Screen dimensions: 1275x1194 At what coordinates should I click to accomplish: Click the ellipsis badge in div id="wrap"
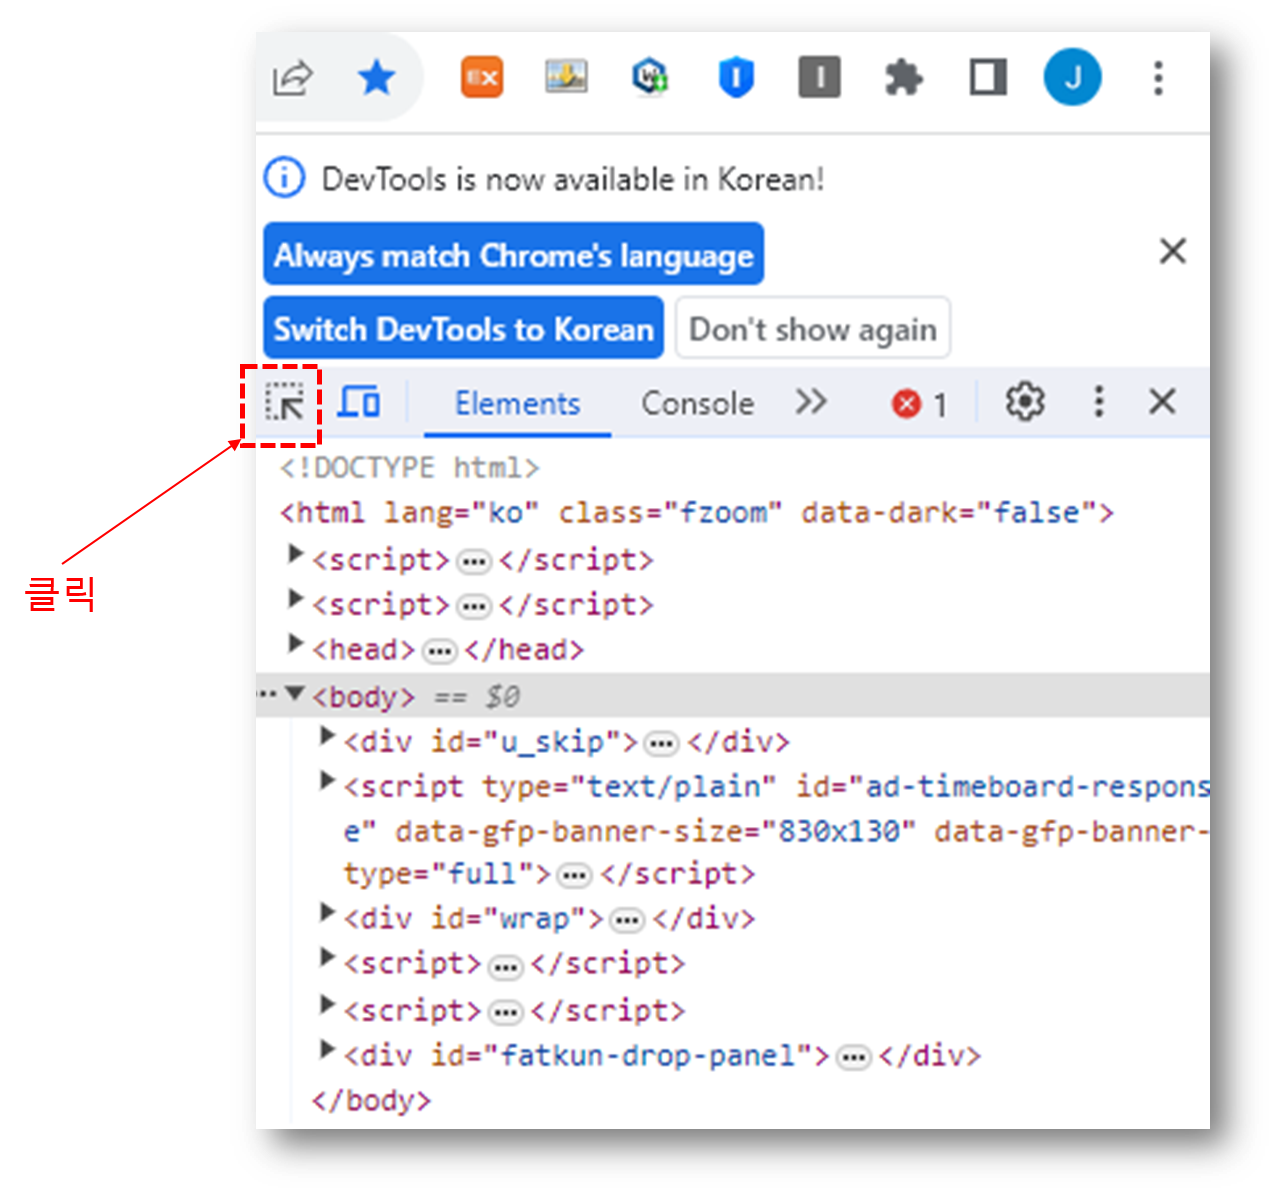tap(627, 920)
